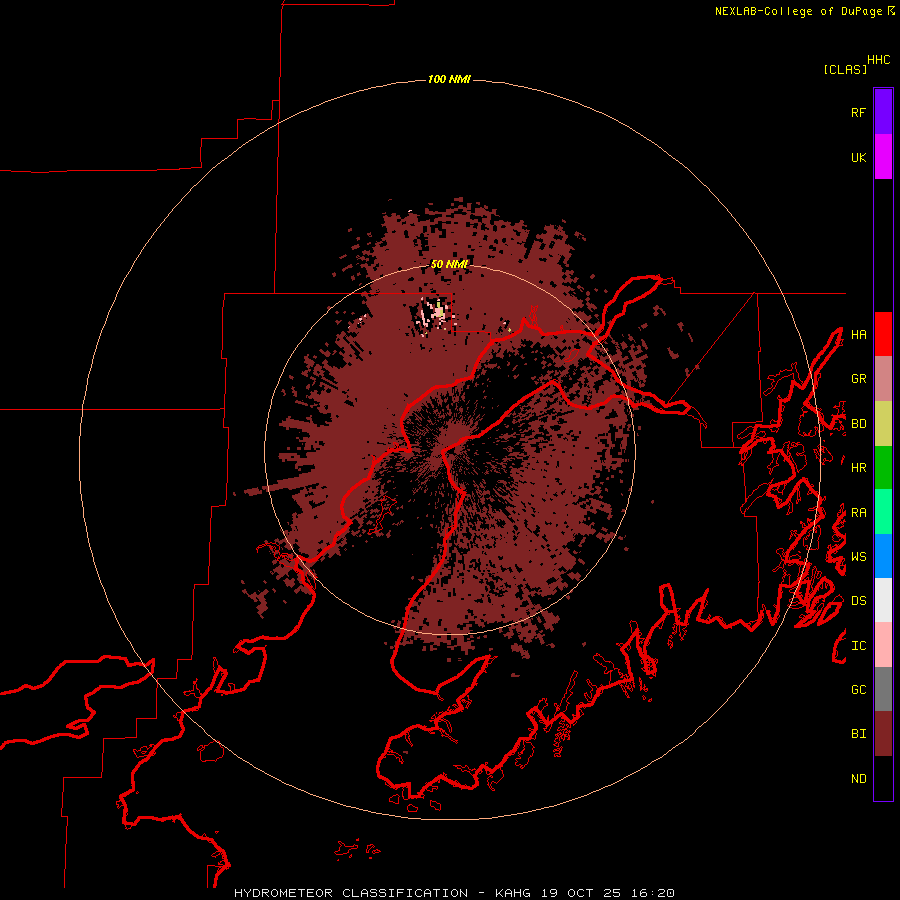
Task: Click the RF legend label
Action: 858,112
